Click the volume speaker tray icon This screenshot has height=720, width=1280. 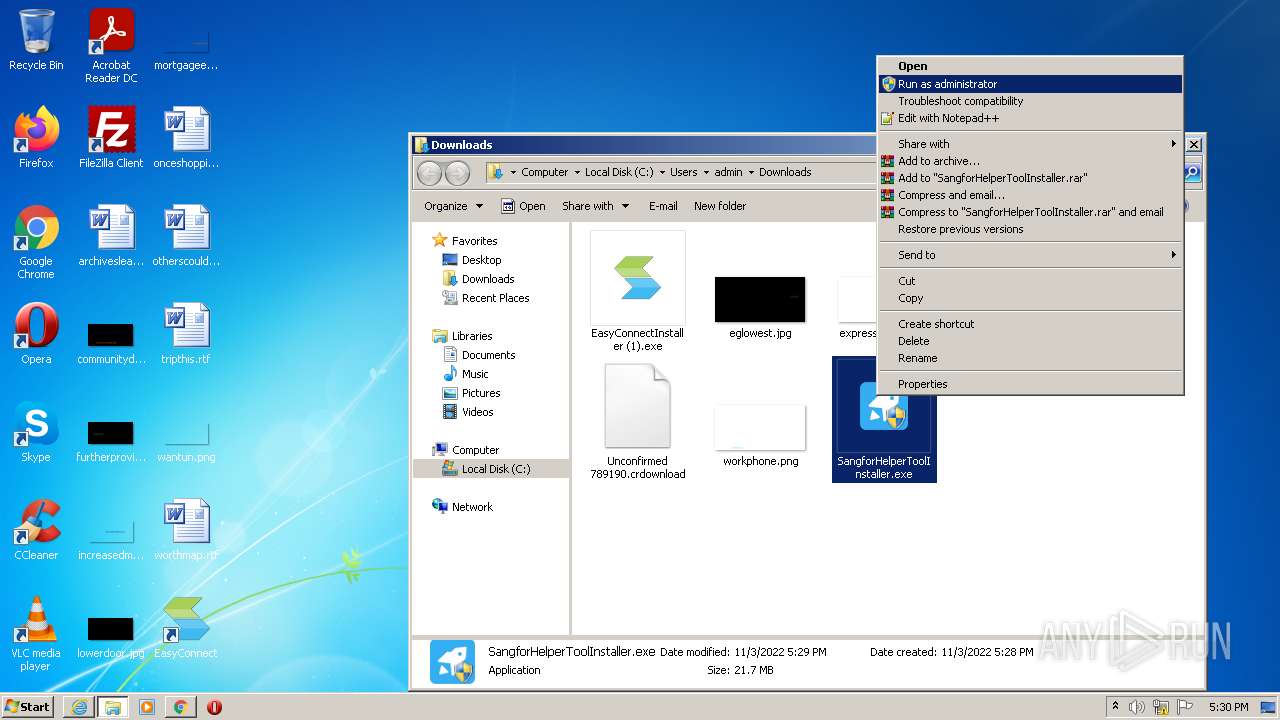pos(1136,707)
